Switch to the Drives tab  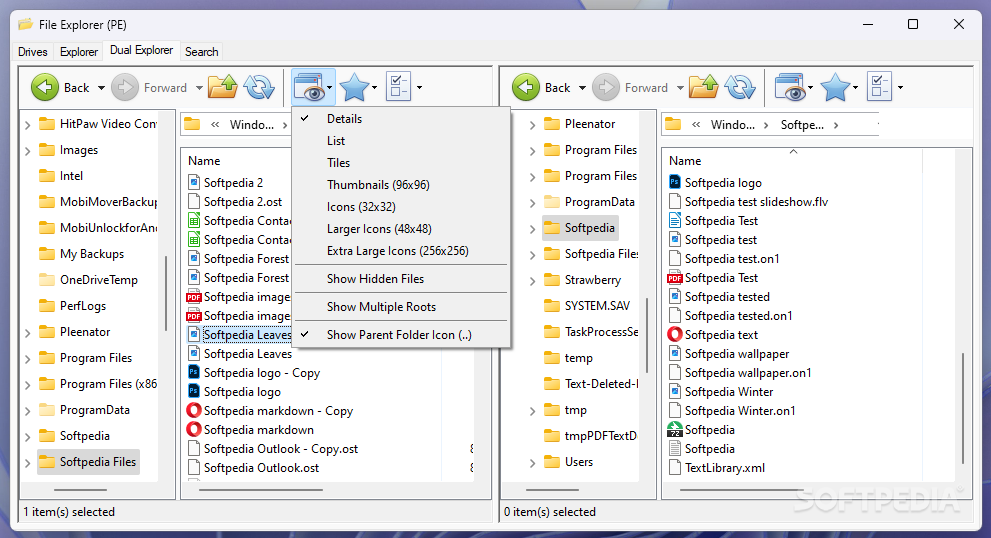click(33, 52)
